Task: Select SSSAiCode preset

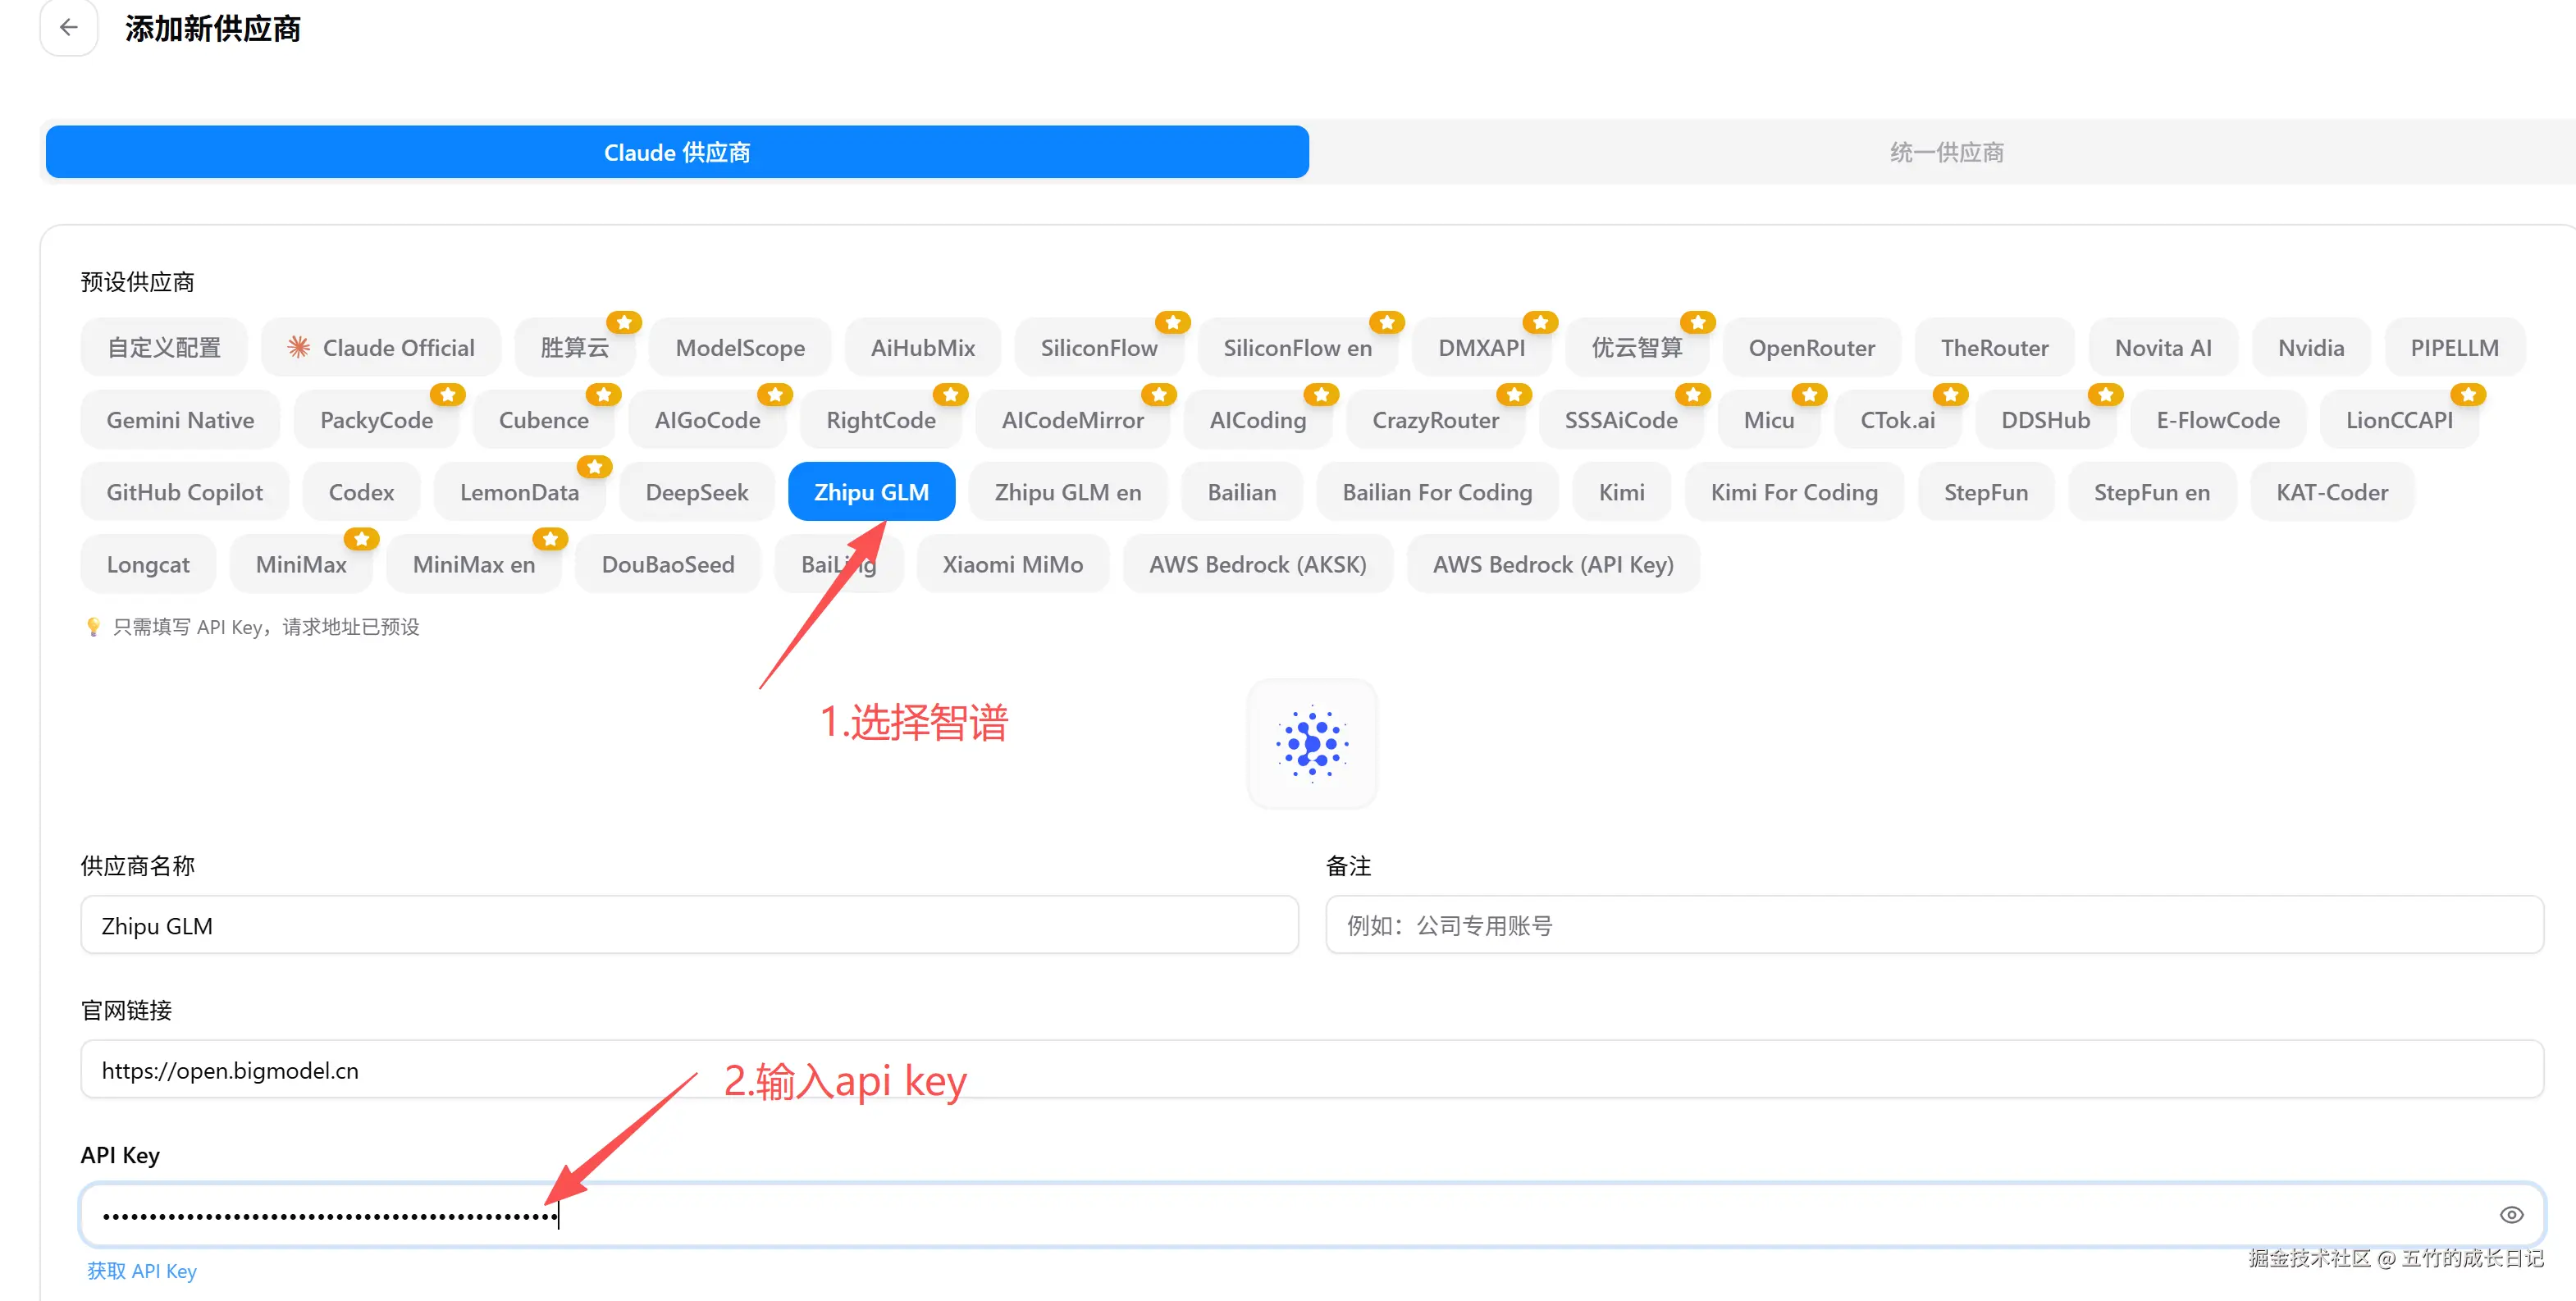Action: tap(1621, 420)
